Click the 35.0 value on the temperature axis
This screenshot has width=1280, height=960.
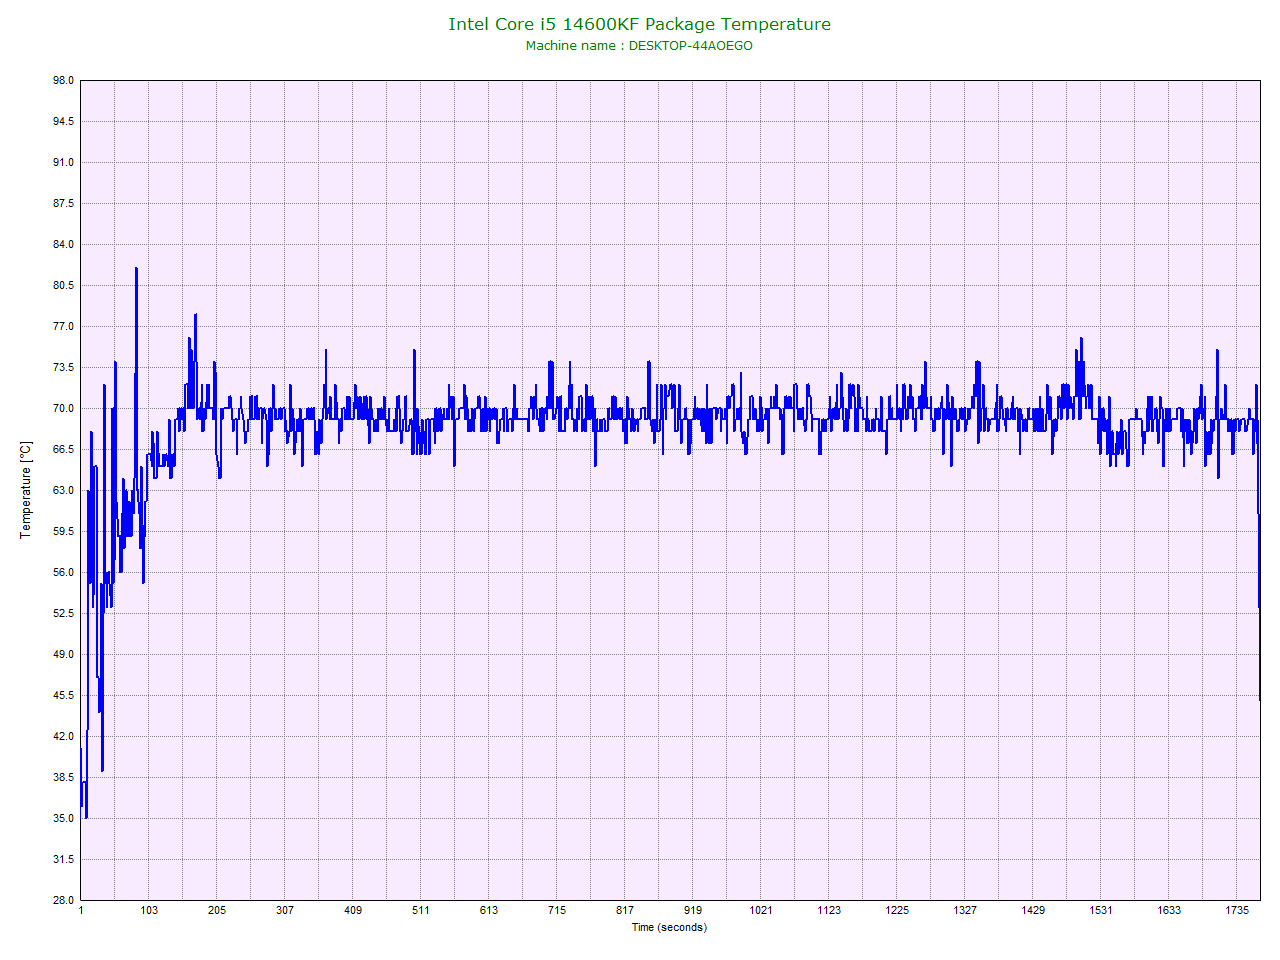pos(63,818)
